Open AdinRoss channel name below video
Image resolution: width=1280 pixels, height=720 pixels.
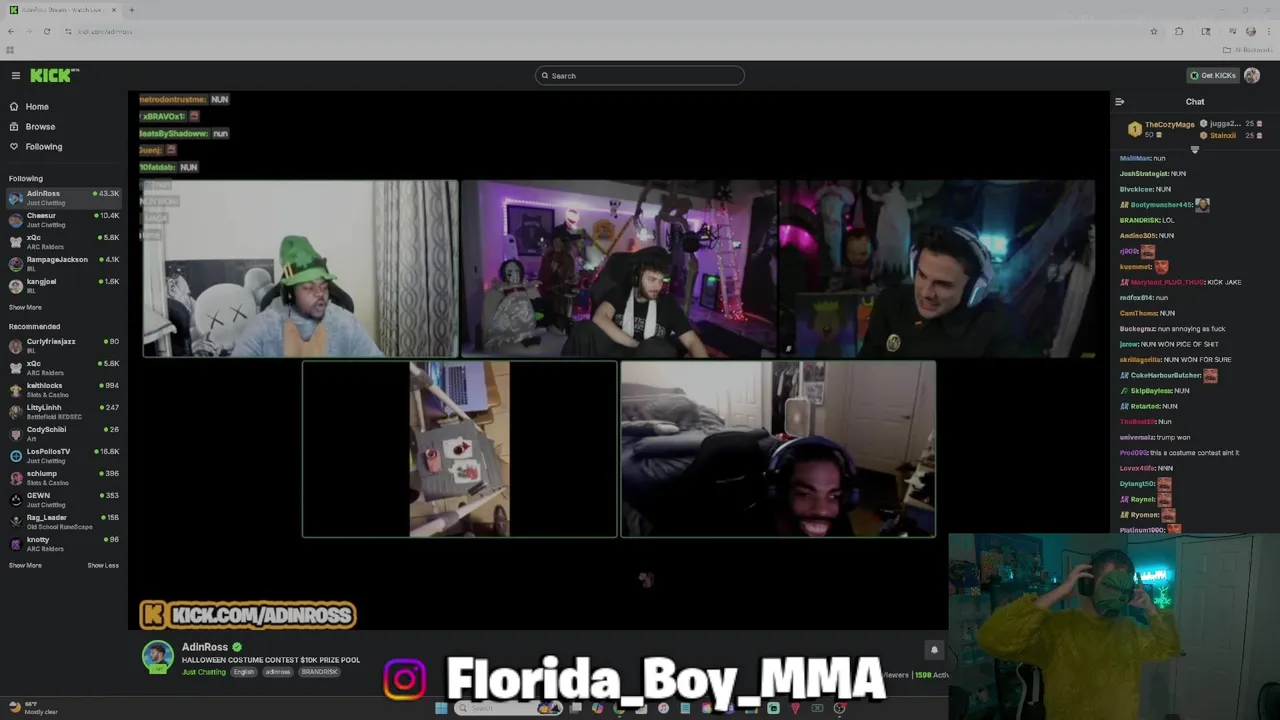coord(205,647)
